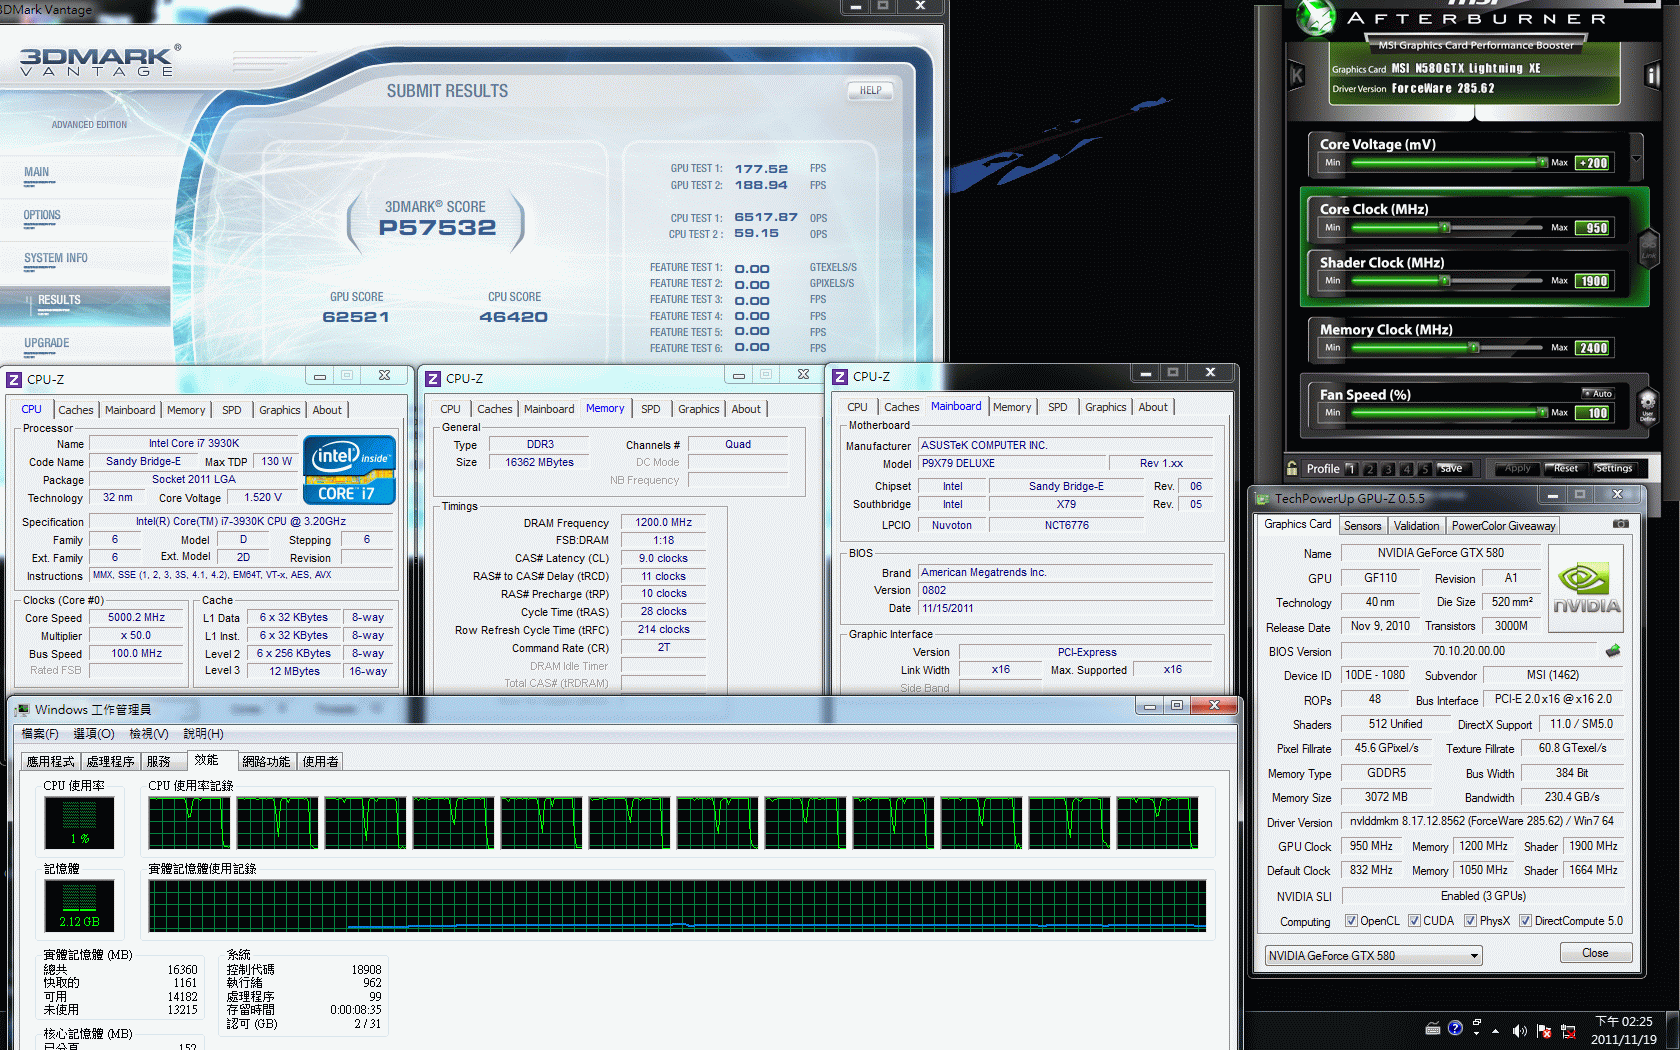This screenshot has width=1680, height=1050.
Task: Switch to the 網路功能 tab in Task Manager
Action: pos(266,762)
